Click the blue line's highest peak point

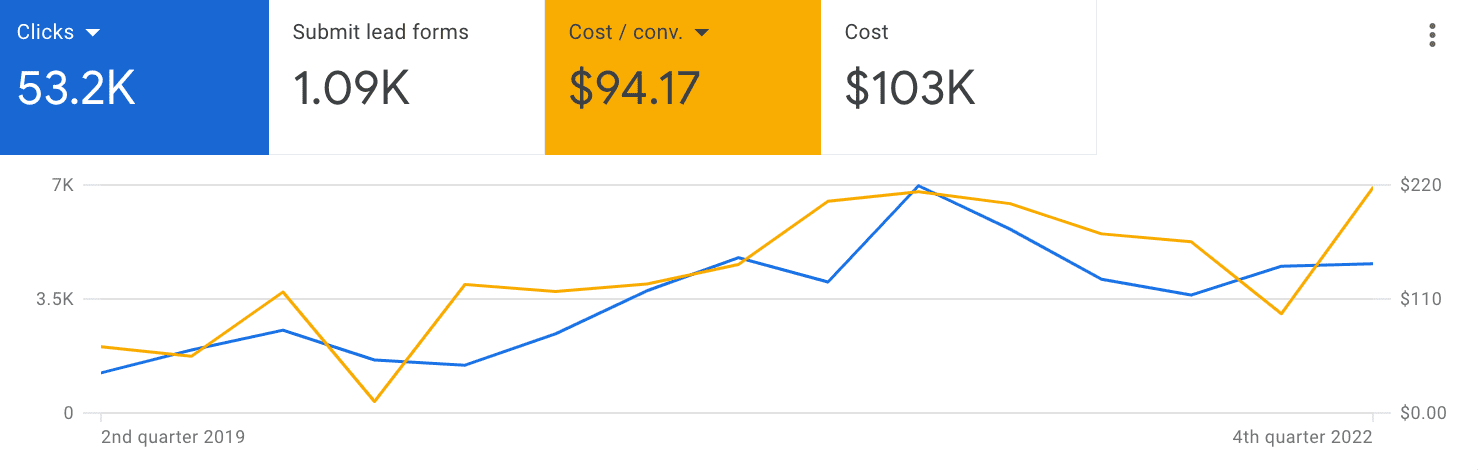pyautogui.click(x=918, y=186)
